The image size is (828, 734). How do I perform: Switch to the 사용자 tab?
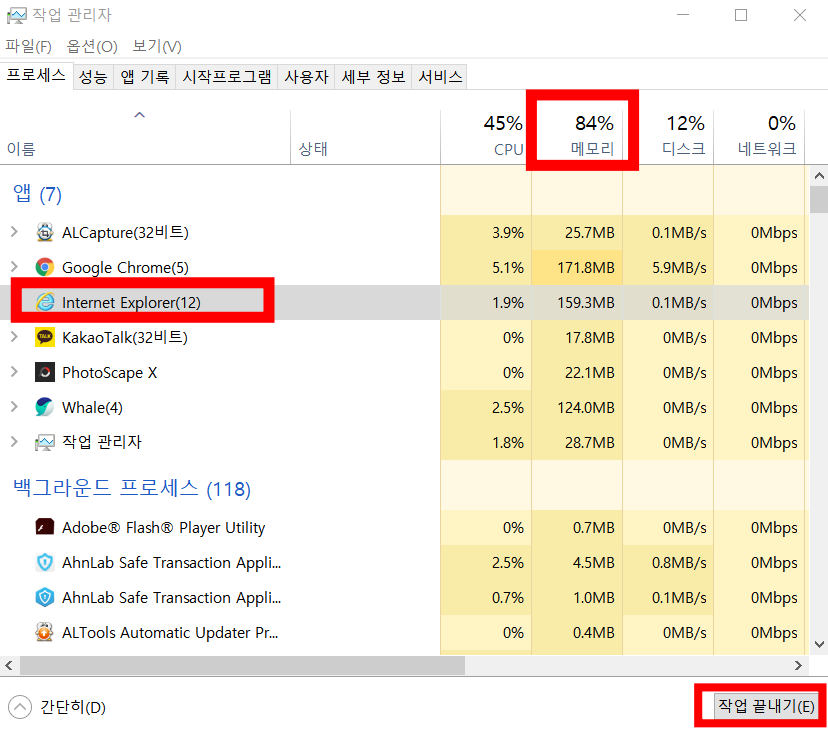point(306,77)
